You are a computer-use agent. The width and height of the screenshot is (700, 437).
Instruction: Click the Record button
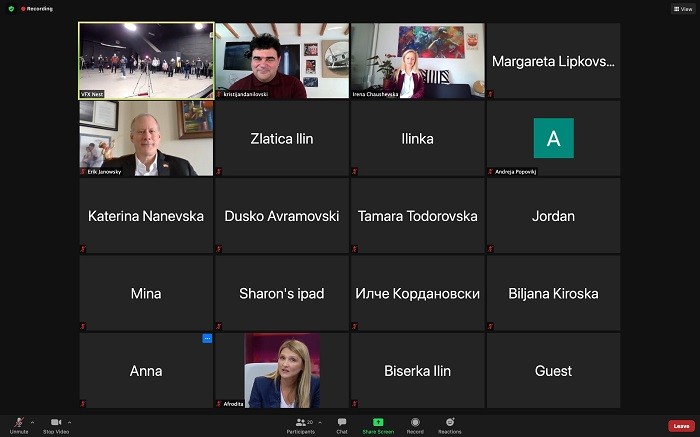click(x=415, y=425)
